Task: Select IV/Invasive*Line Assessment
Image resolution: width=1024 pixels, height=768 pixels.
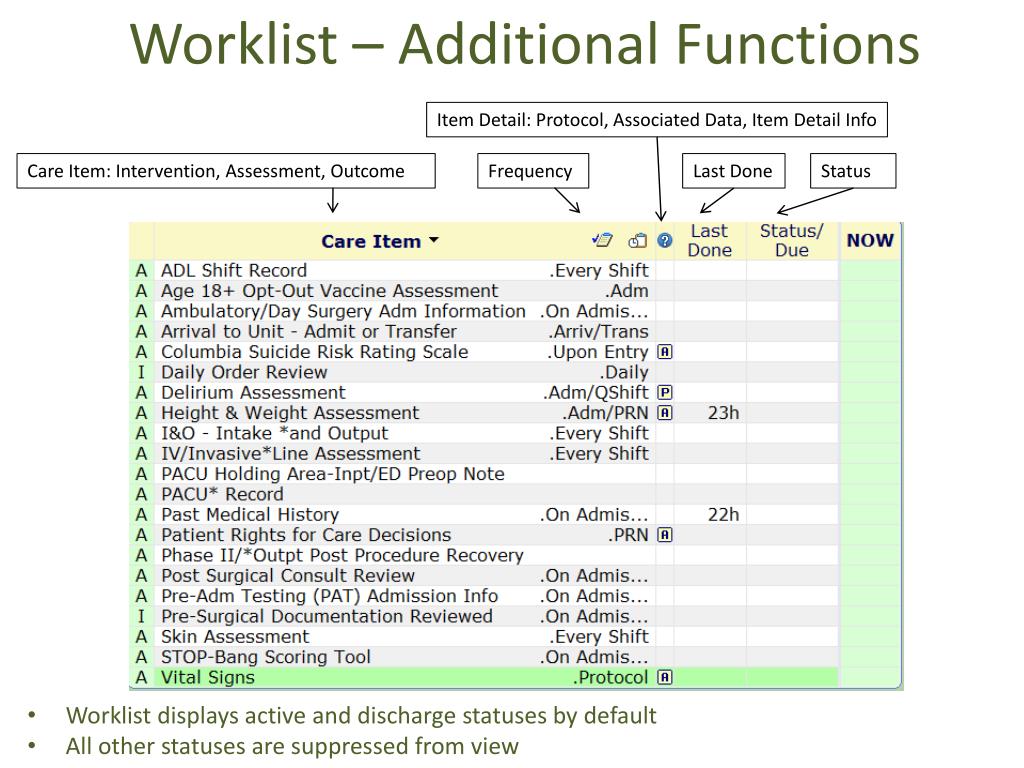Action: click(291, 453)
